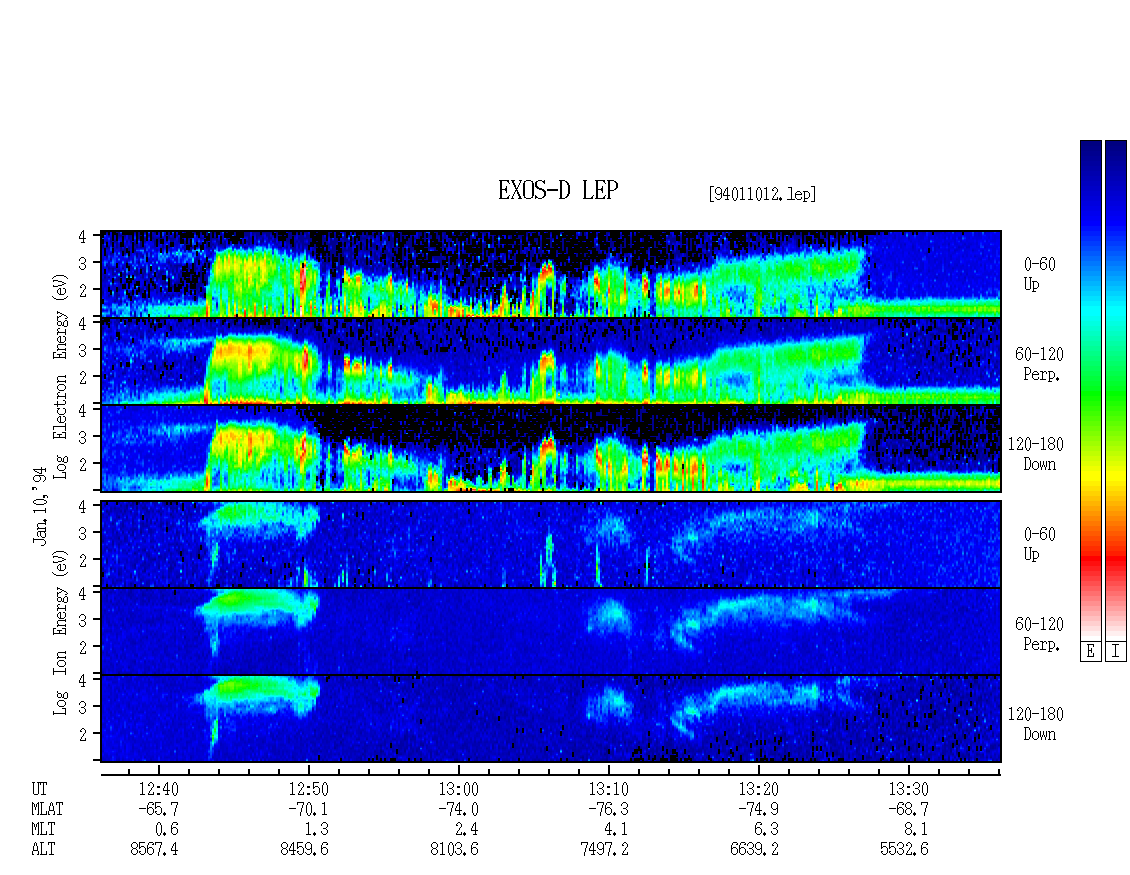1130x875 pixels.
Task: Click the 13:10 UT time label
Action: (608, 789)
